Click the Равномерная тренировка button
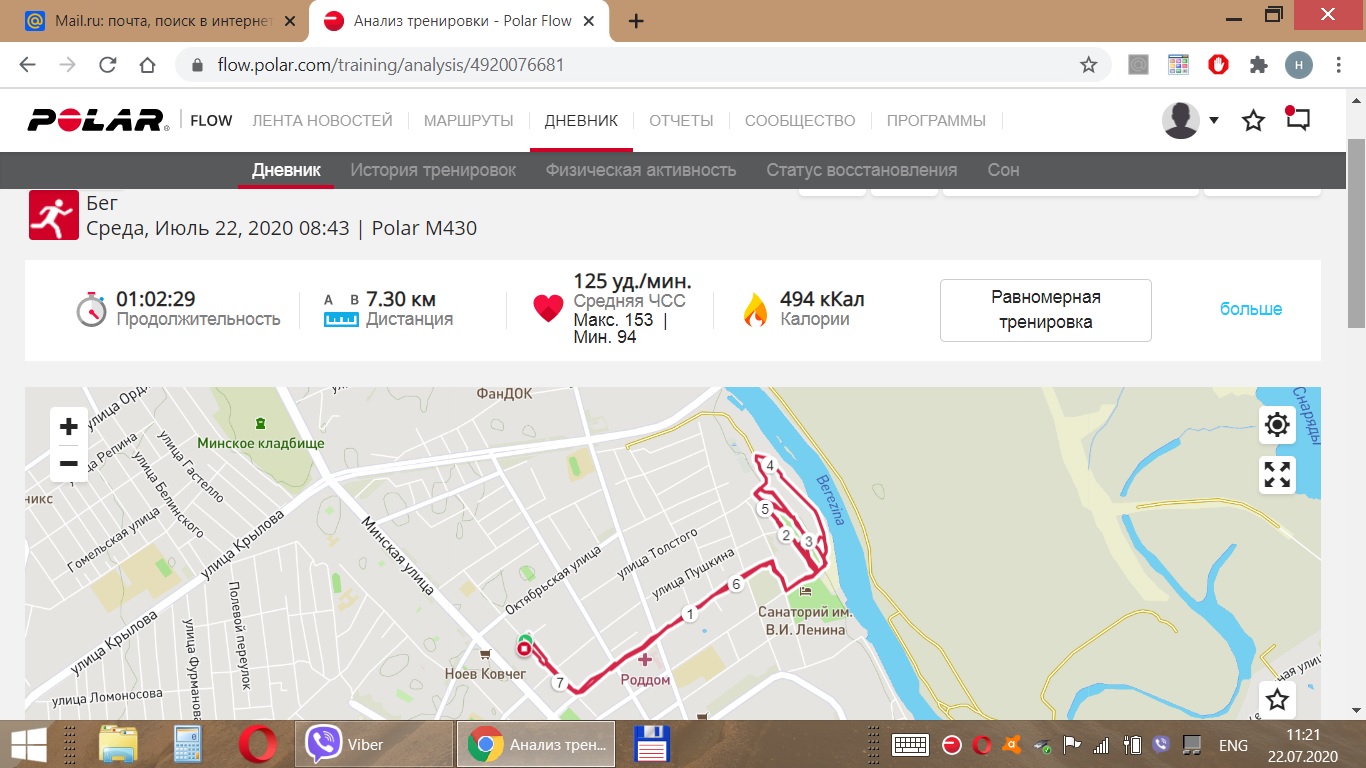The width and height of the screenshot is (1366, 768). point(1045,310)
